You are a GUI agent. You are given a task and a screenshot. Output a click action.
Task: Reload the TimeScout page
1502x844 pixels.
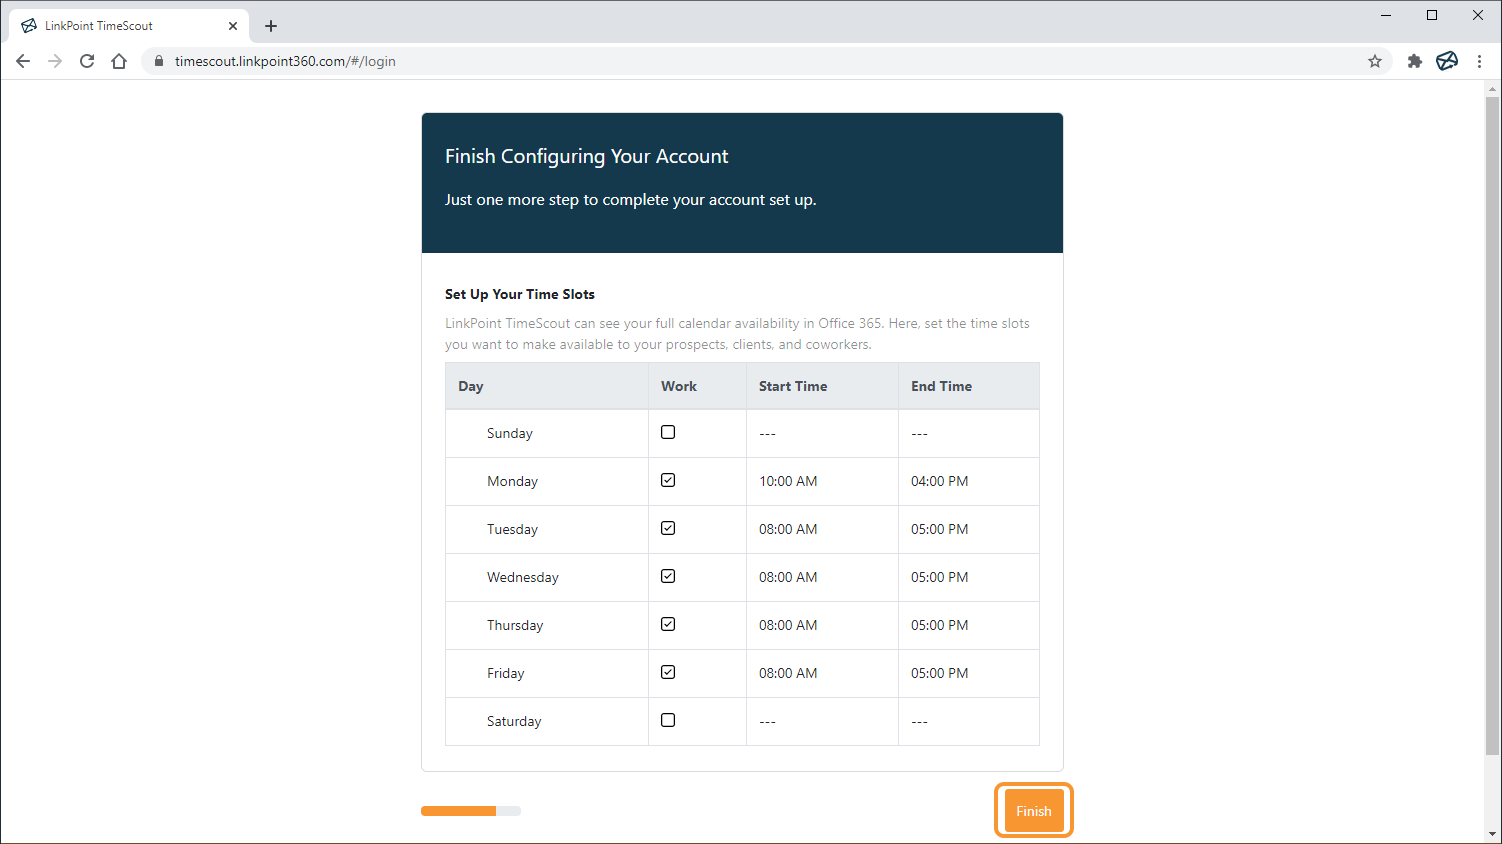click(87, 61)
